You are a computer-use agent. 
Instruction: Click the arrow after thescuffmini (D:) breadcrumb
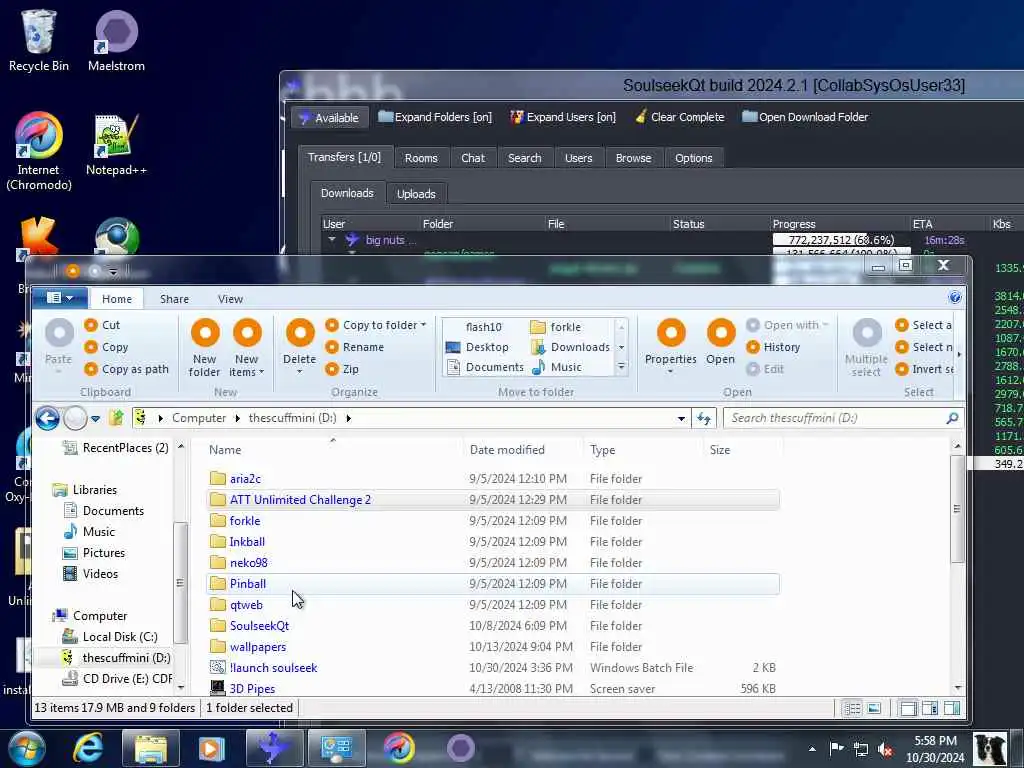pos(349,418)
